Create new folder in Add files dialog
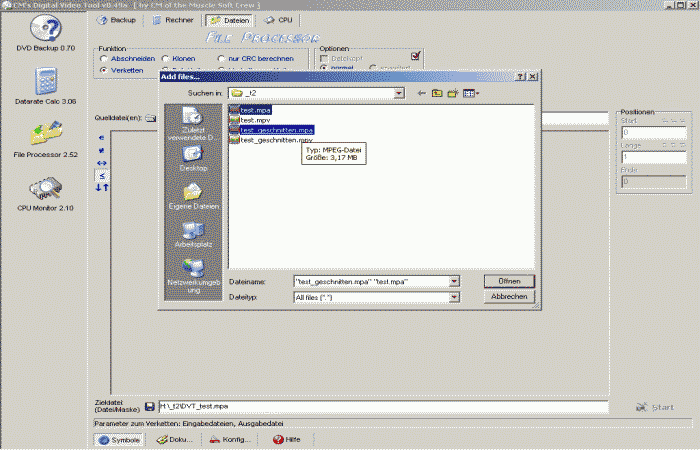Viewport: 700px width, 450px height. click(x=452, y=93)
